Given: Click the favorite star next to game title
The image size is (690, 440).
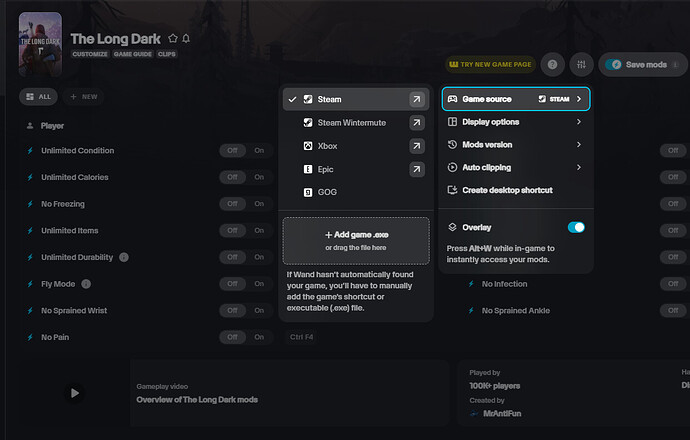Looking at the screenshot, I should coord(173,38).
